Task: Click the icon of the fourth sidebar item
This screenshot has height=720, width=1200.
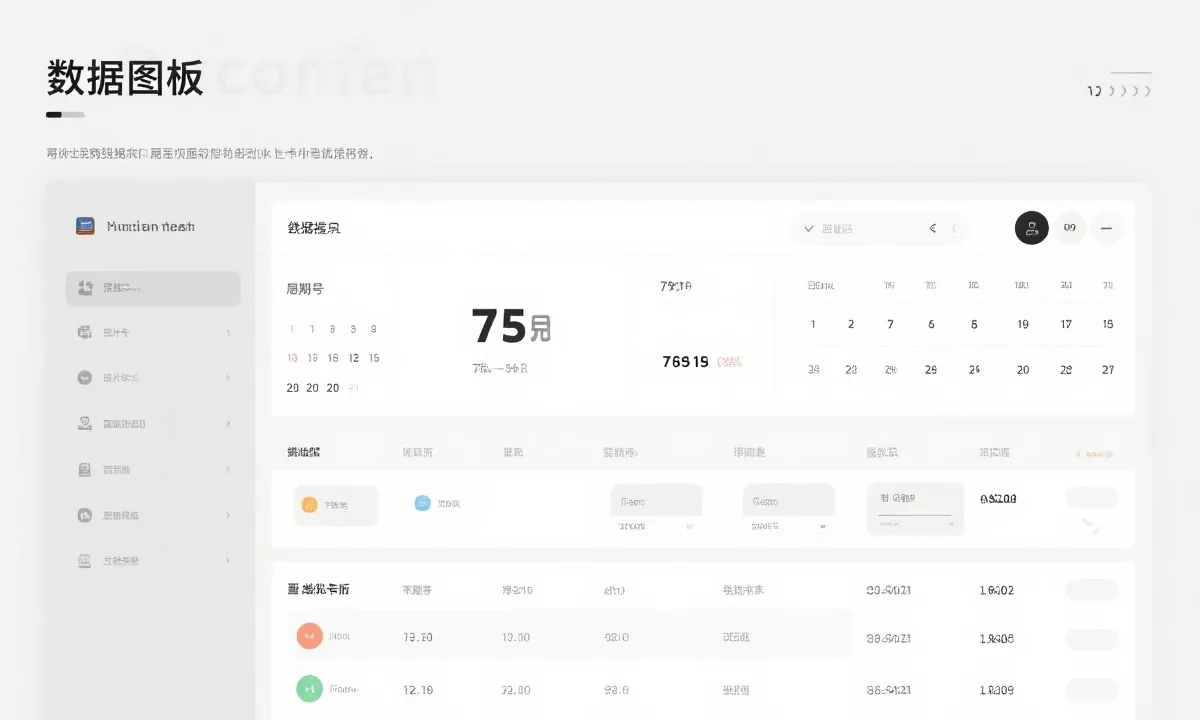Action: point(85,424)
